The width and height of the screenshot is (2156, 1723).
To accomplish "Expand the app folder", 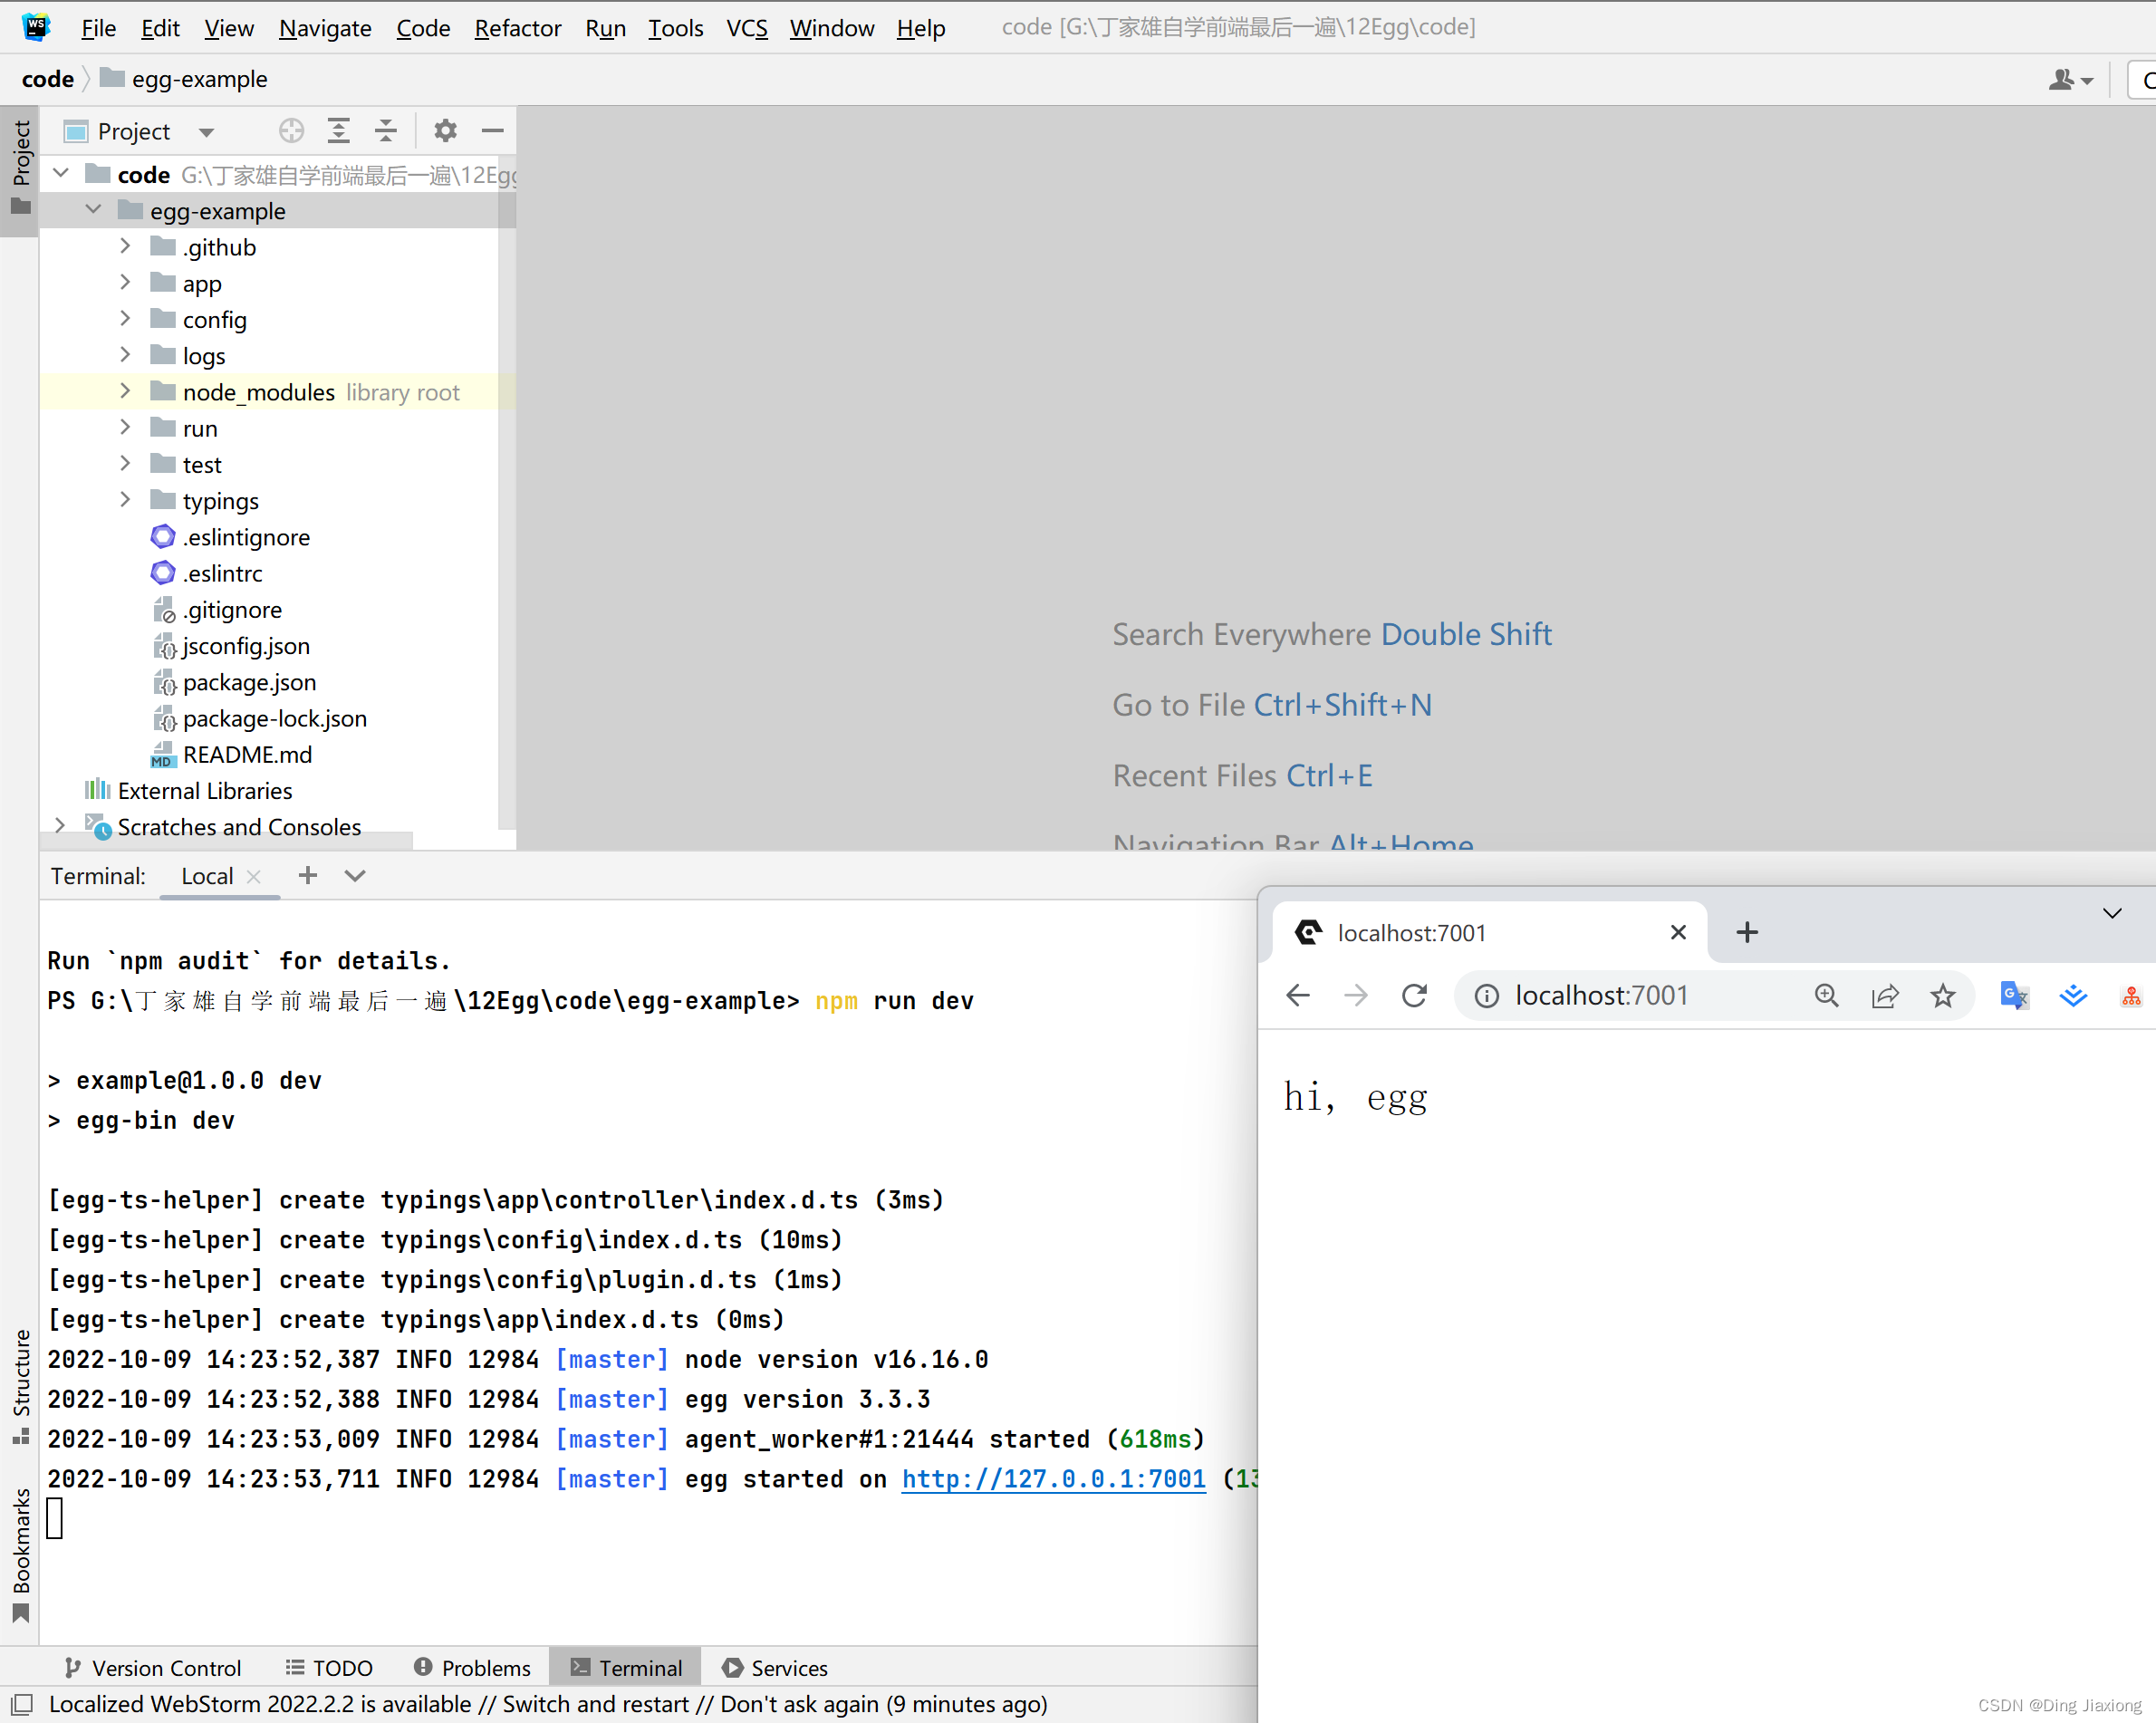I will pyautogui.click(x=125, y=283).
